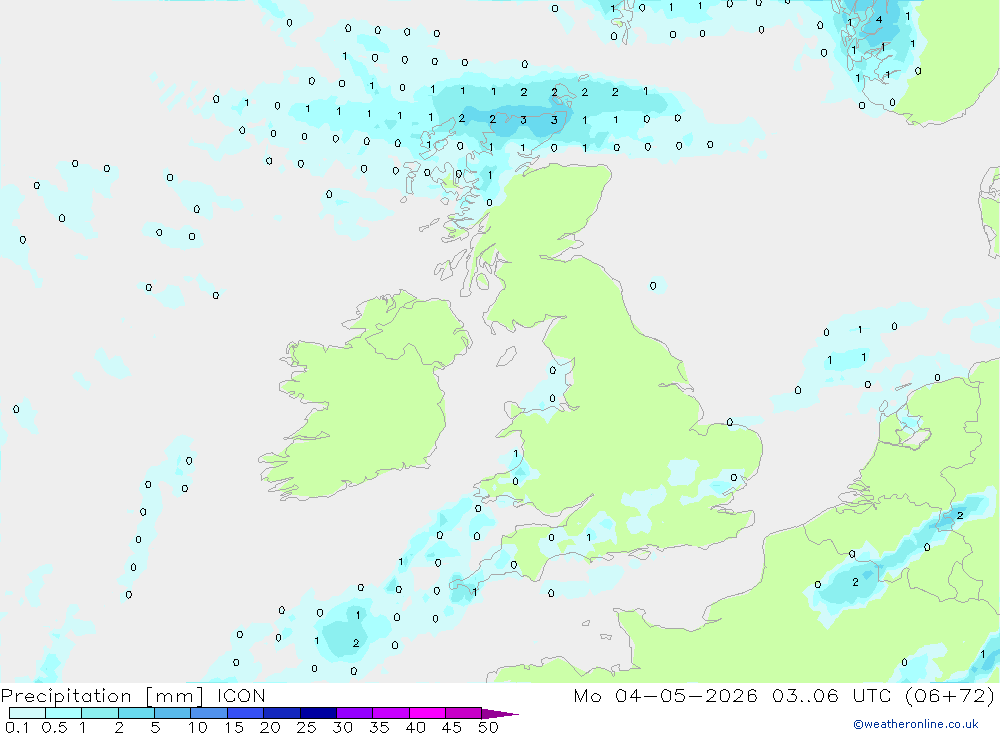Select the 0.5–1 mm legend swatch
The height and width of the screenshot is (733, 1000).
tap(63, 713)
